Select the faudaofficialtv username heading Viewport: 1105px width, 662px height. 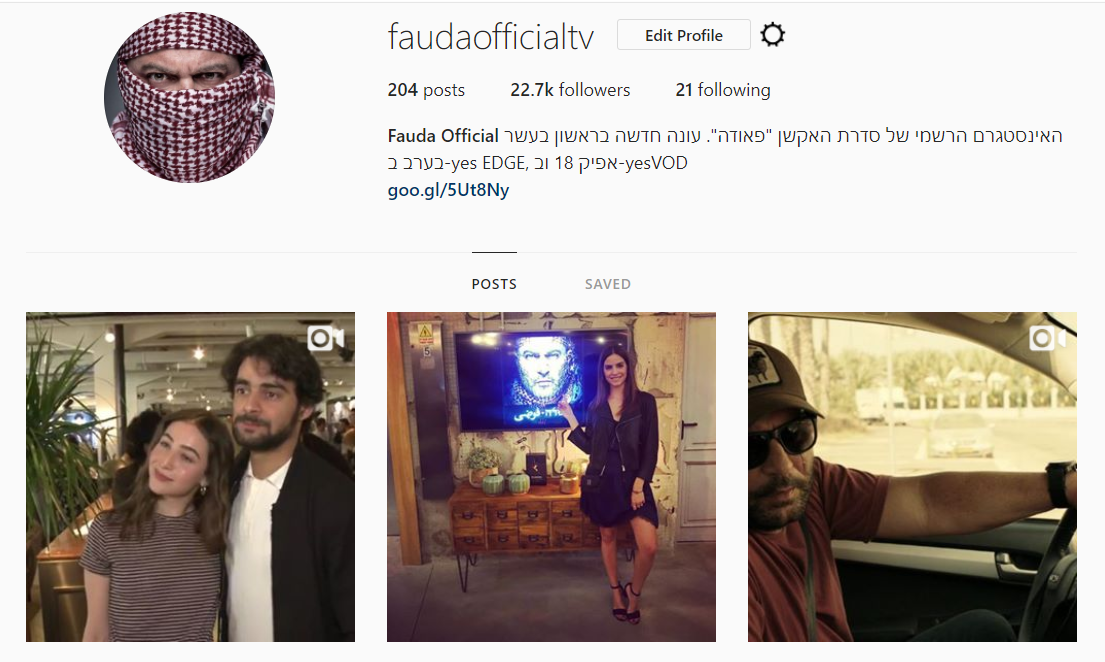(490, 37)
